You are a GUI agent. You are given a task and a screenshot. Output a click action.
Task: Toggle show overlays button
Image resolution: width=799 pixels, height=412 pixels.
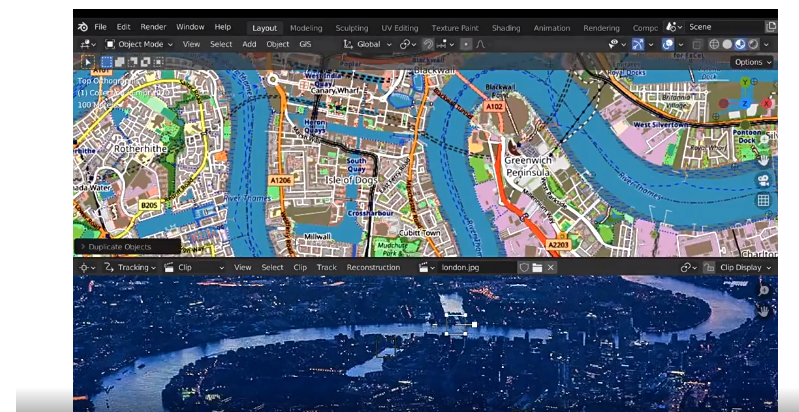pyautogui.click(x=668, y=44)
